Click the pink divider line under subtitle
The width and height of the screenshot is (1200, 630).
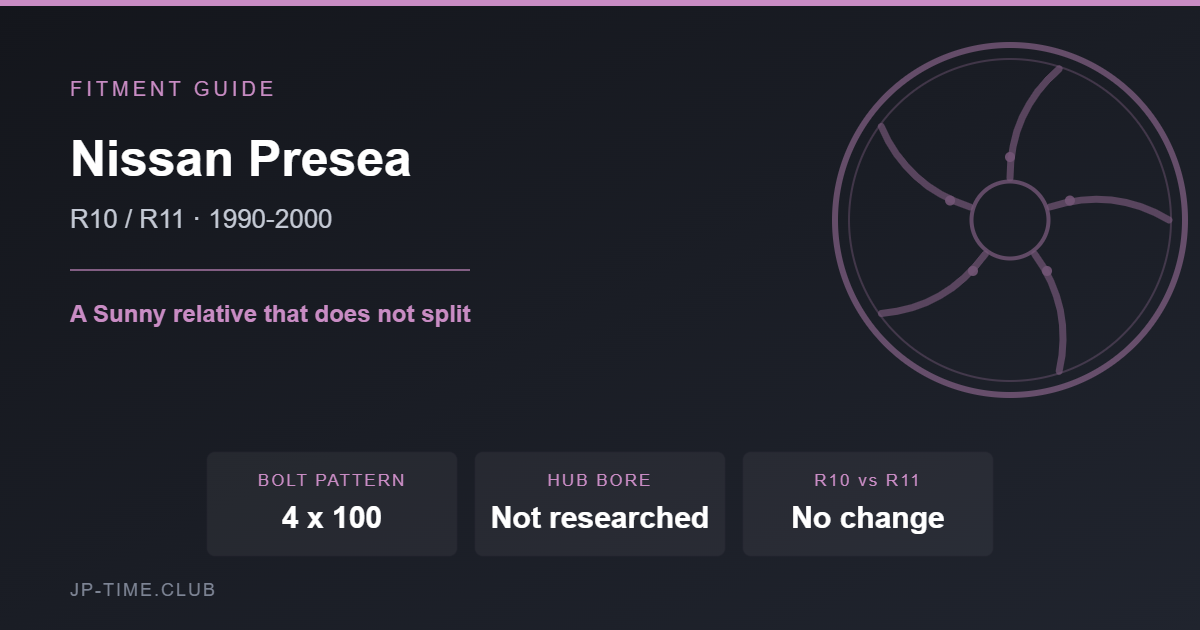coord(270,270)
